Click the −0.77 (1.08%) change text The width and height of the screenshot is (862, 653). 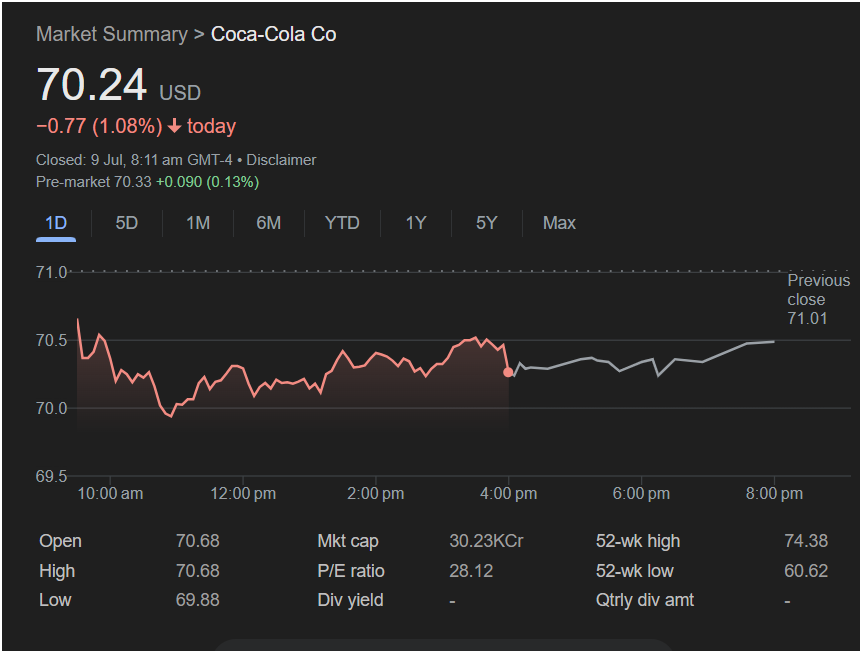coord(100,126)
